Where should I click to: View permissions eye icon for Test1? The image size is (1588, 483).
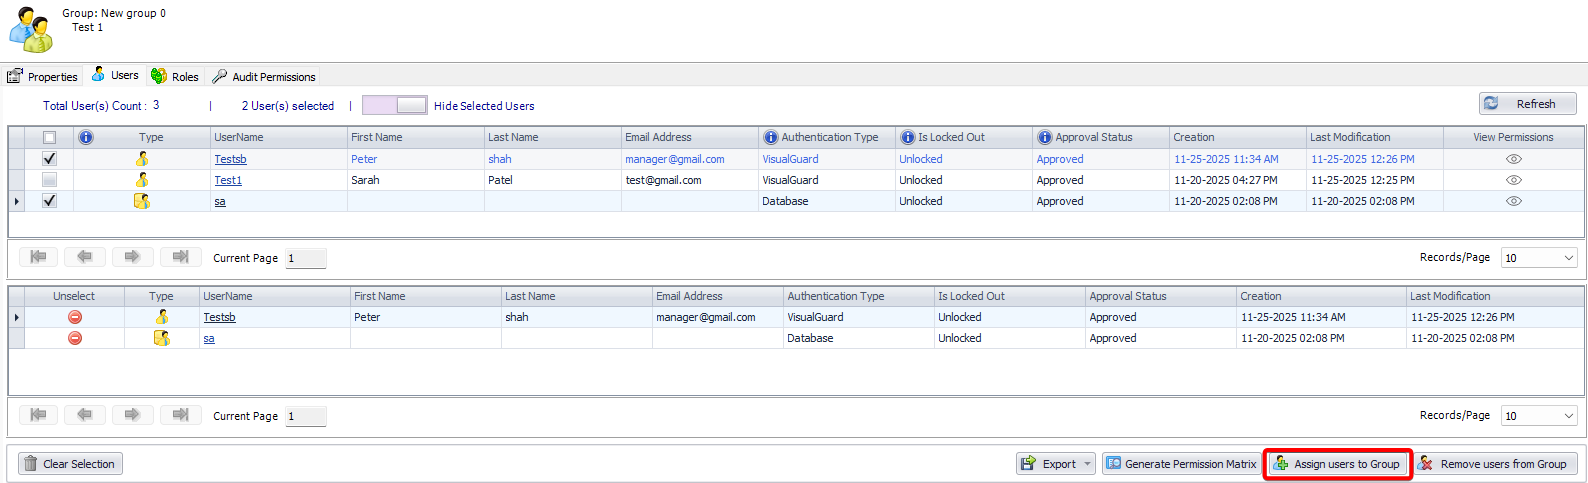point(1514,180)
